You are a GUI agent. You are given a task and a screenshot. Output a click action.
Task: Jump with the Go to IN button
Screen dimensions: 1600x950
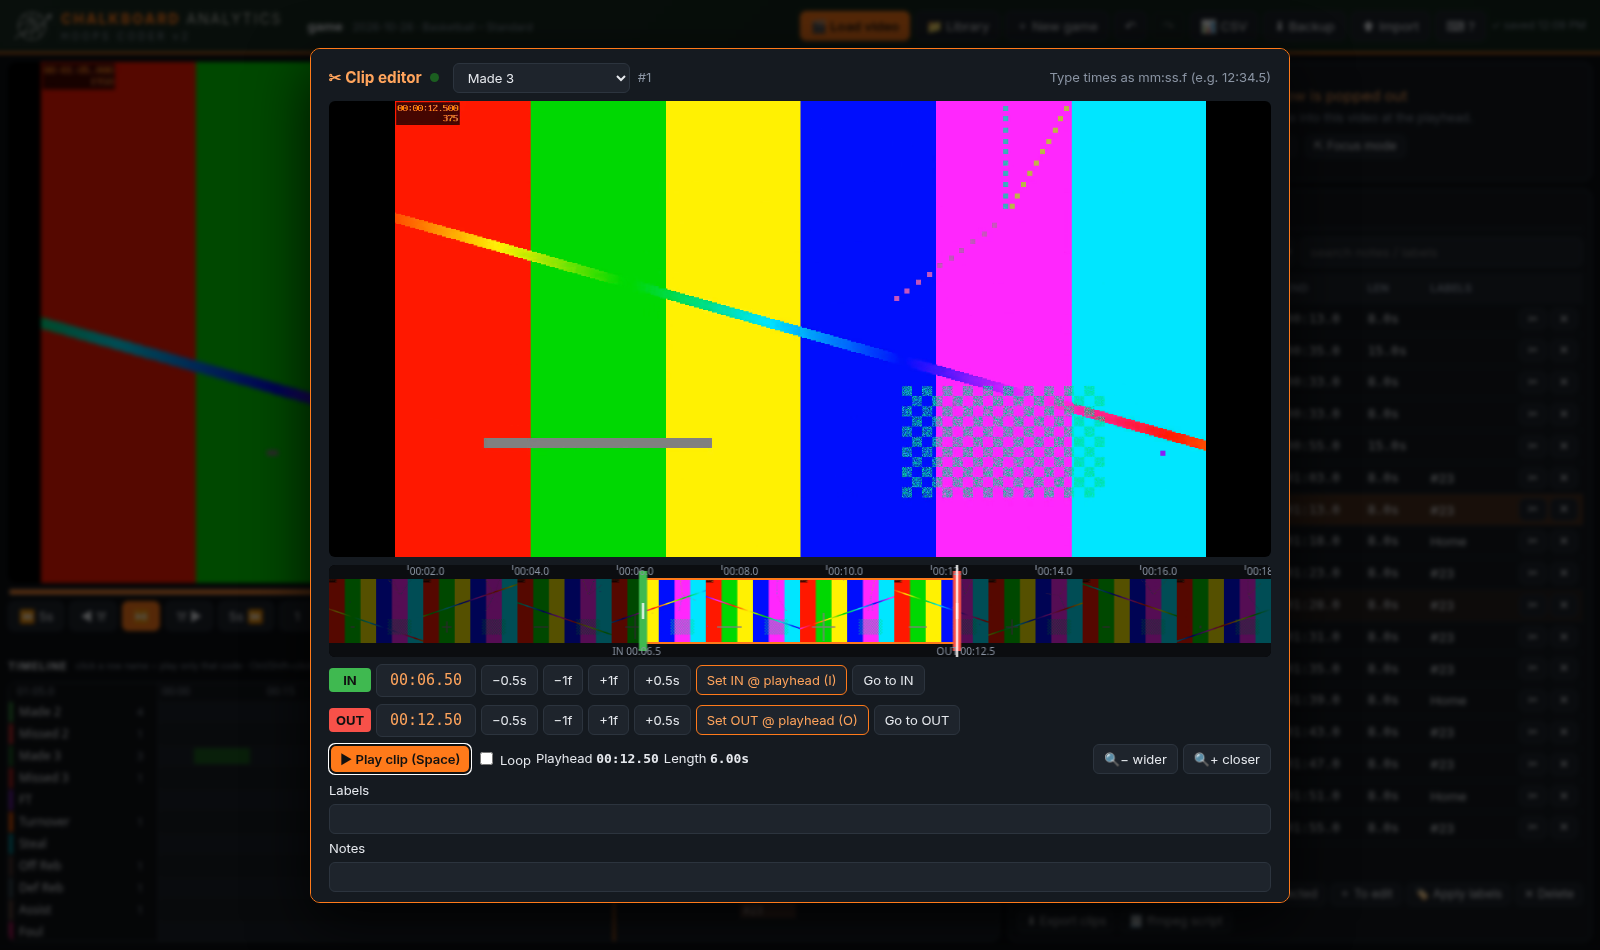pos(888,680)
